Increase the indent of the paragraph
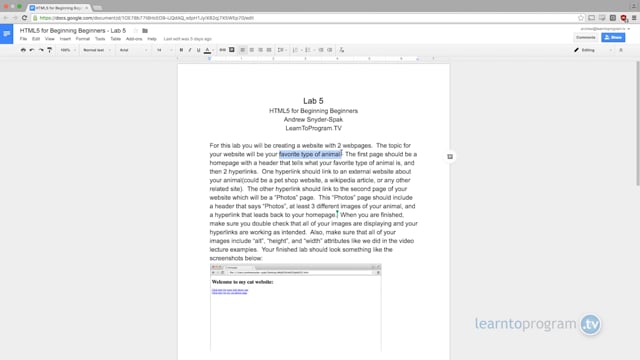The image size is (640, 360). coord(330,50)
